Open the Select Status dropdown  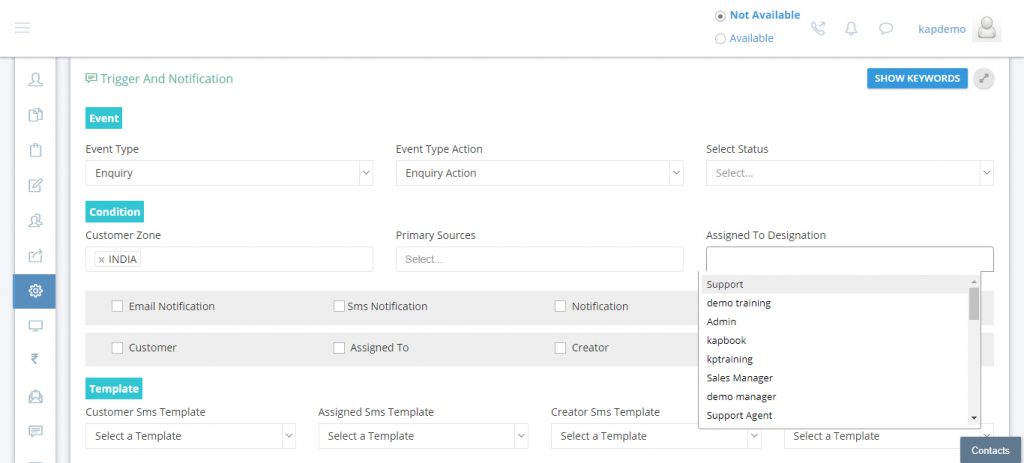(x=850, y=173)
